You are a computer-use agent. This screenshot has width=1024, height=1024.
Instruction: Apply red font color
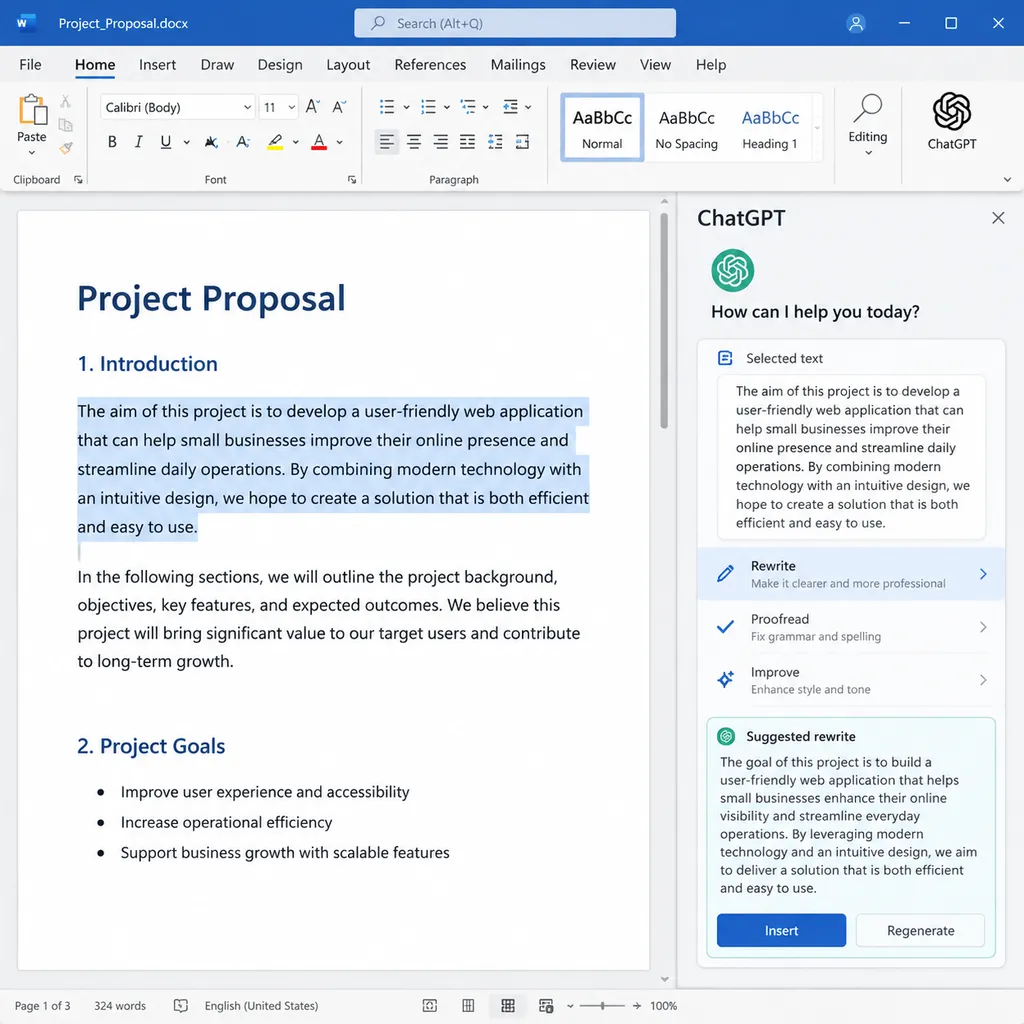pyautogui.click(x=319, y=142)
